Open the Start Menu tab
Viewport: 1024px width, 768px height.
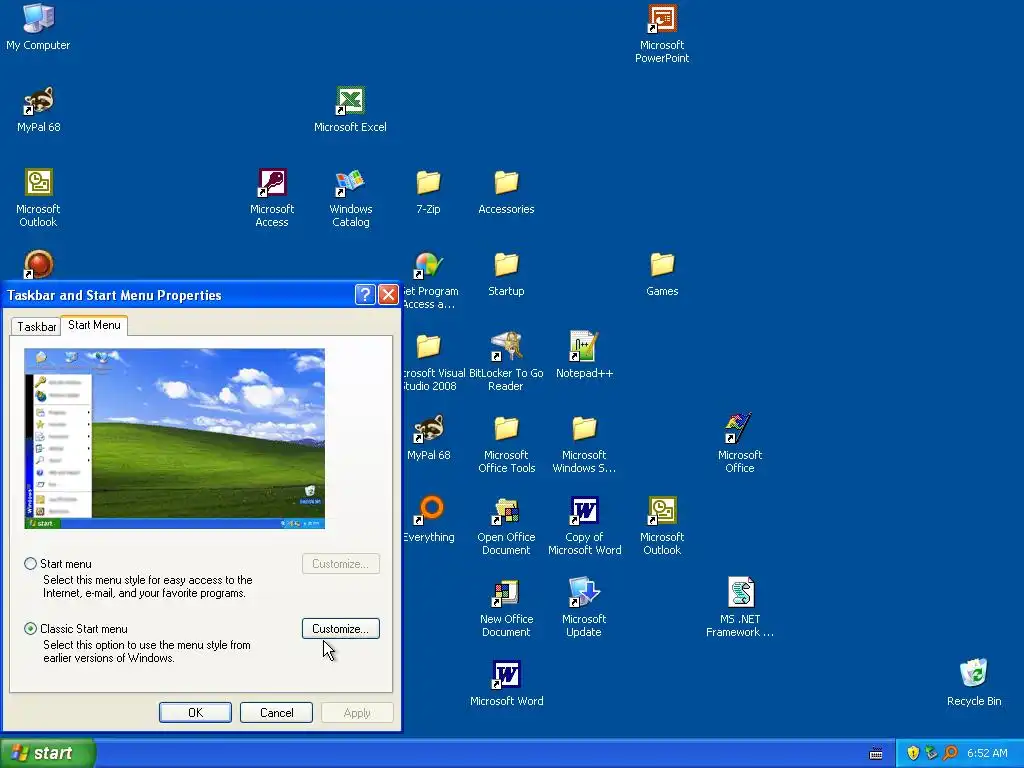pyautogui.click(x=94, y=325)
